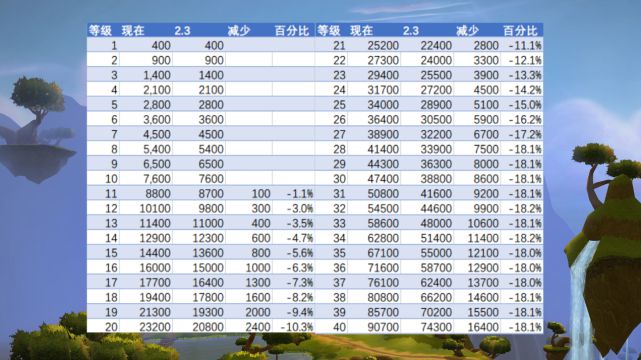Click the 15000 cell

pos(208,268)
